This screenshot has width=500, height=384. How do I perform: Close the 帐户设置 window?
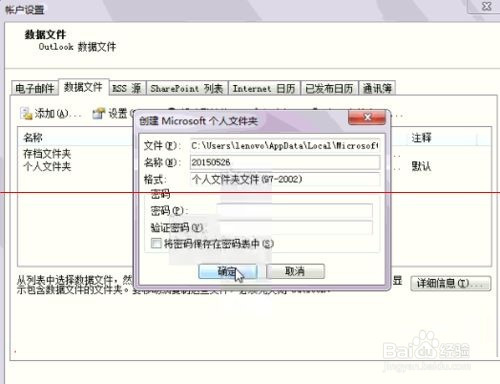point(486,6)
